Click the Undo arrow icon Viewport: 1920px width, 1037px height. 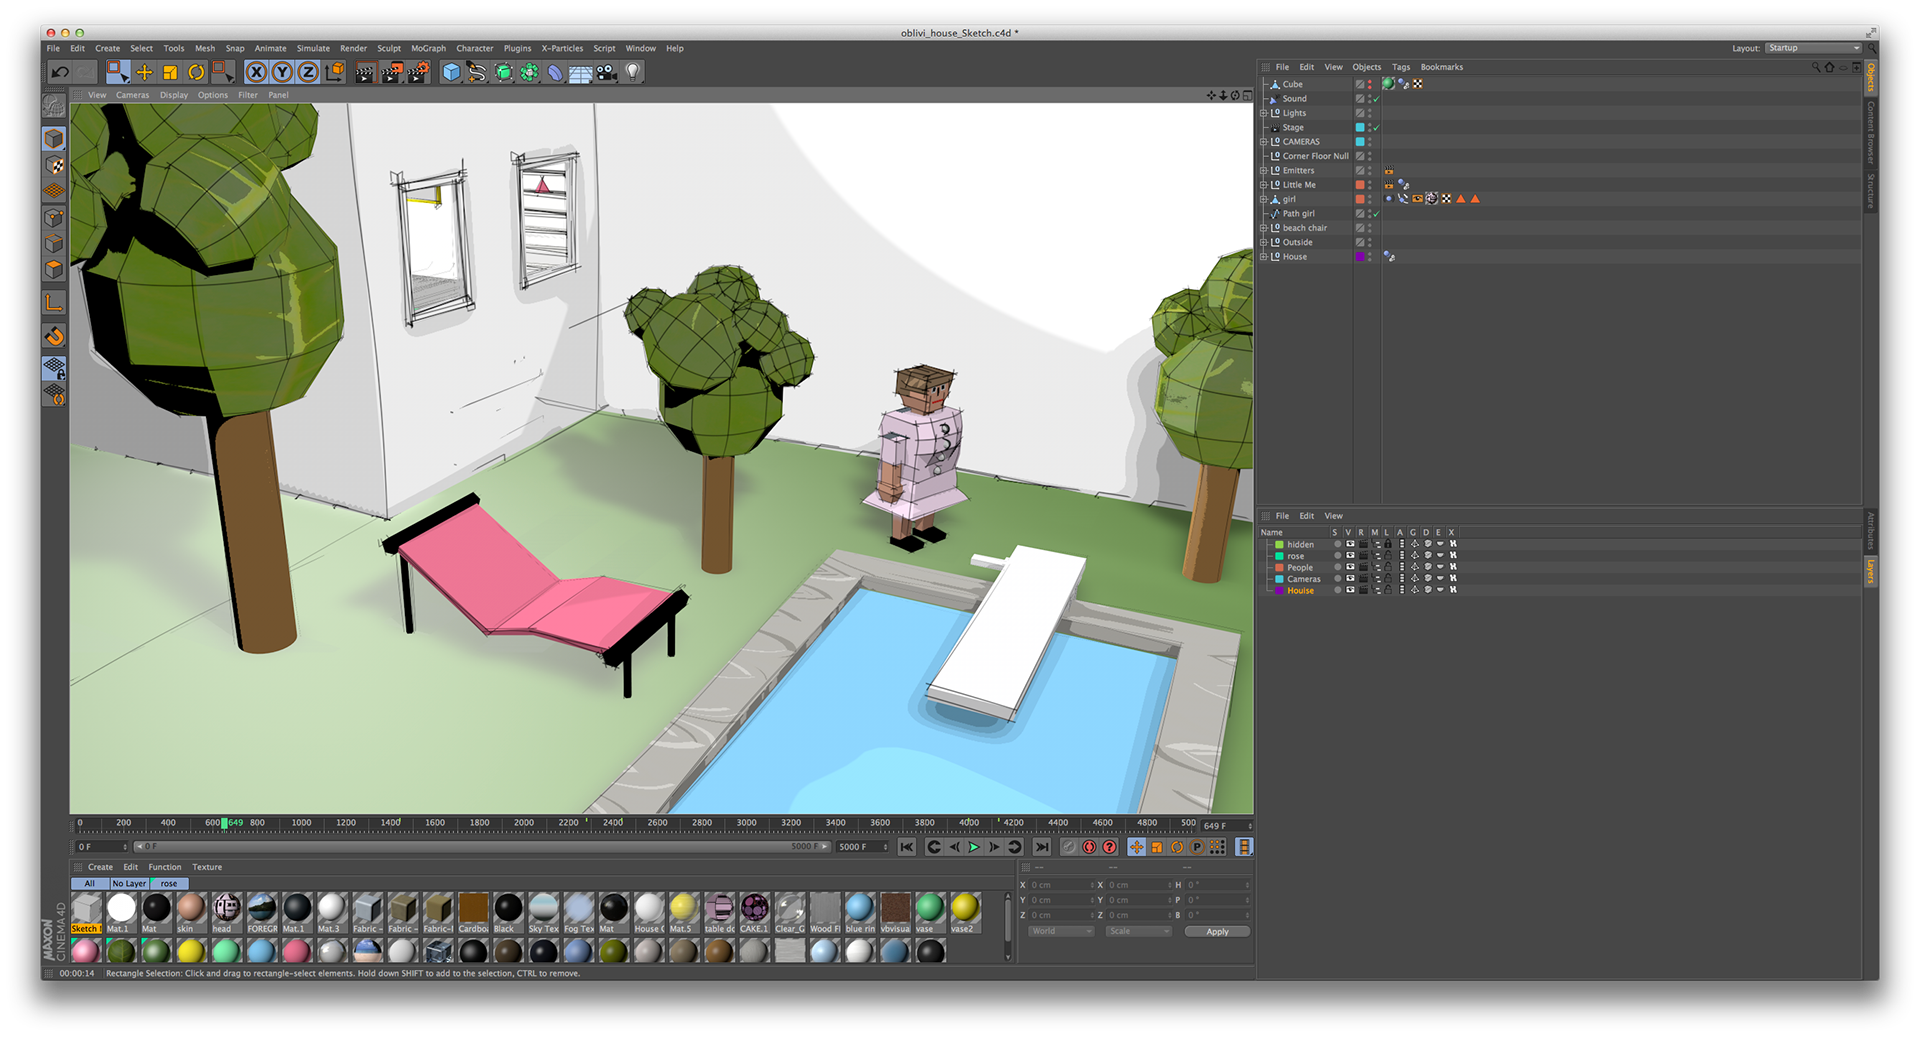60,72
